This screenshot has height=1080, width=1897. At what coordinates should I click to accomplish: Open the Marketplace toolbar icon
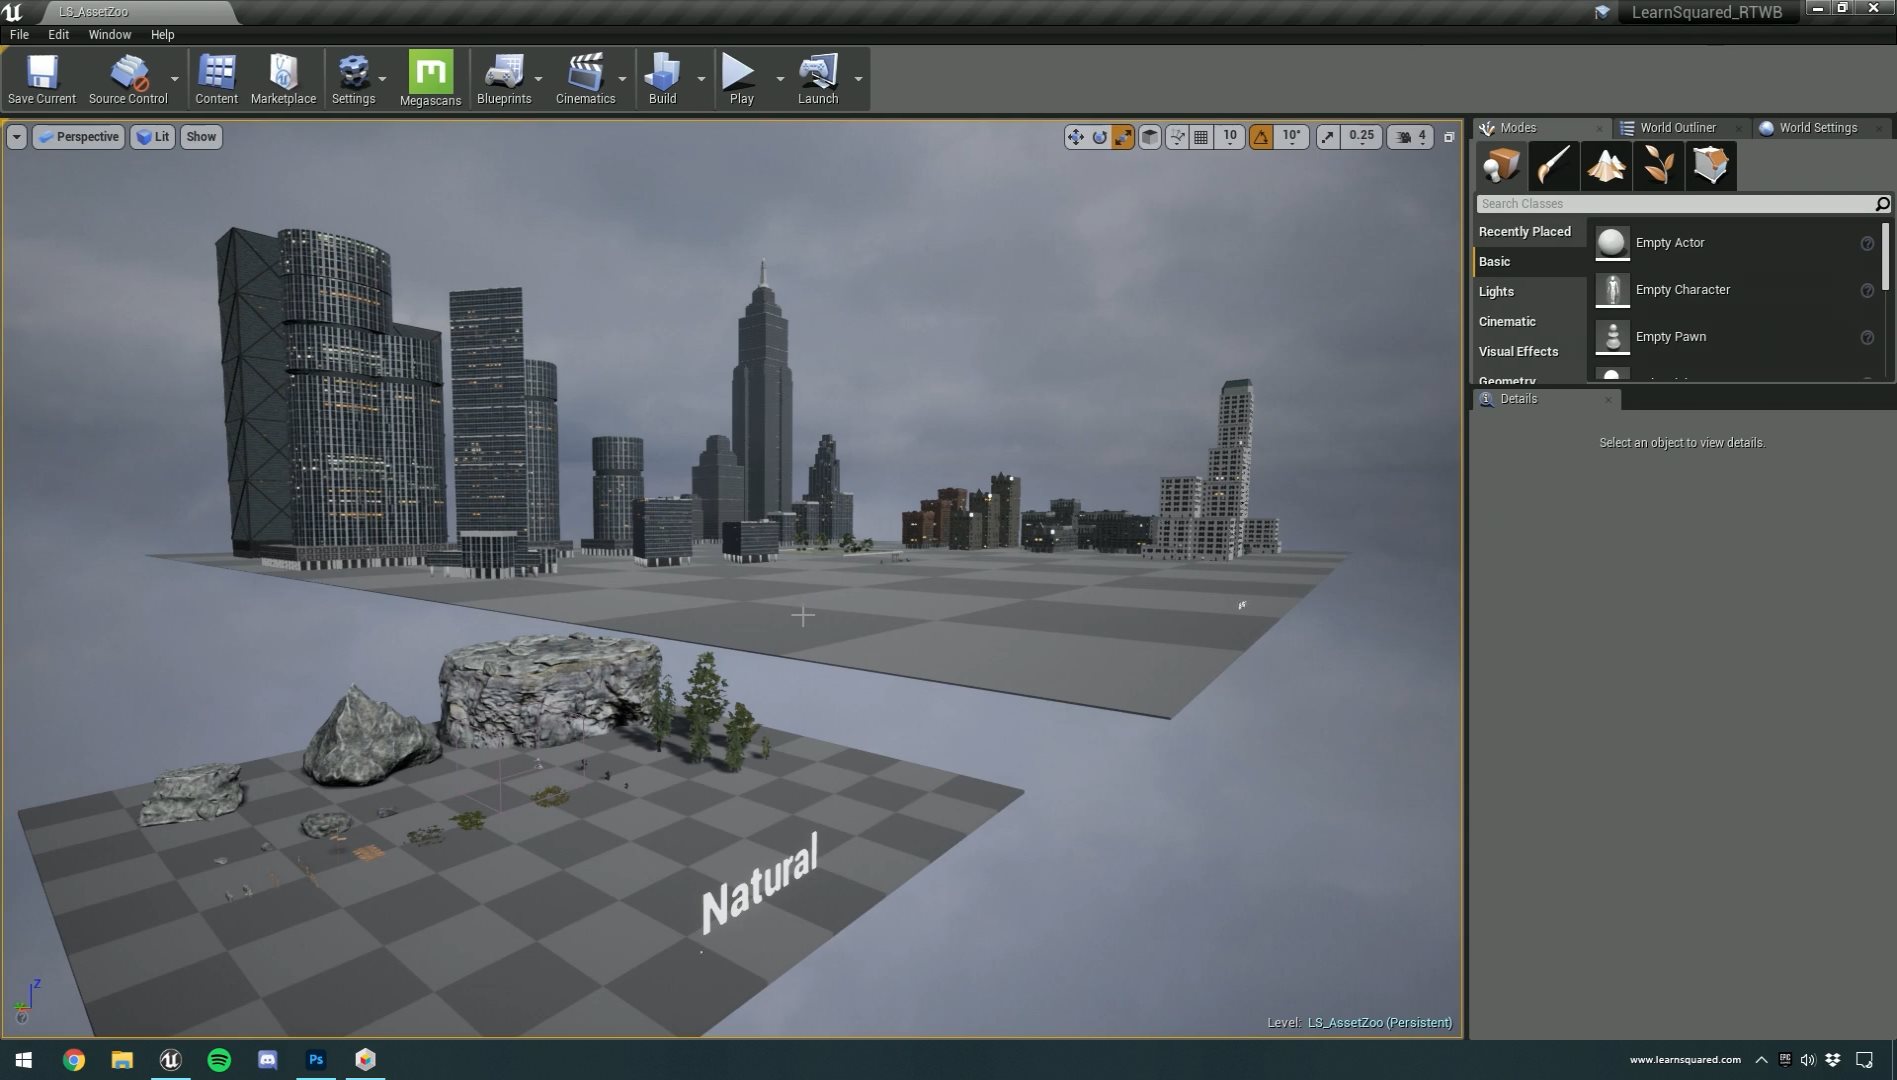283,79
